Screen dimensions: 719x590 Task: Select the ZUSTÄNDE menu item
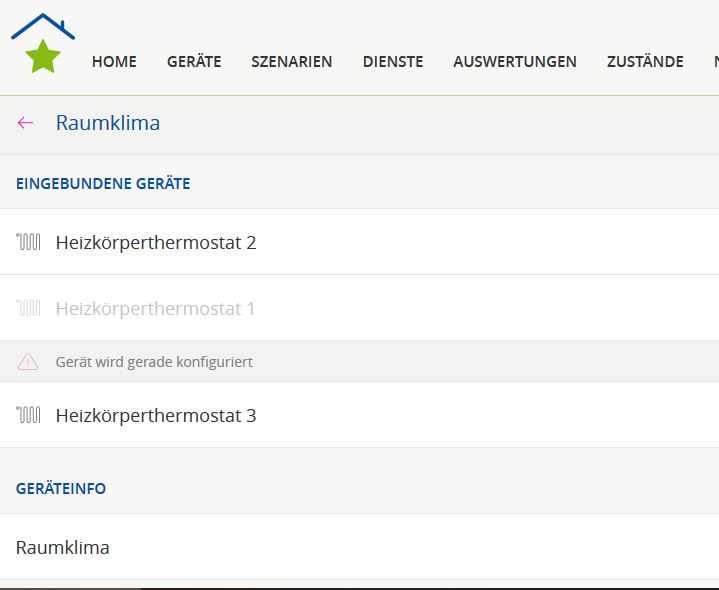point(645,62)
